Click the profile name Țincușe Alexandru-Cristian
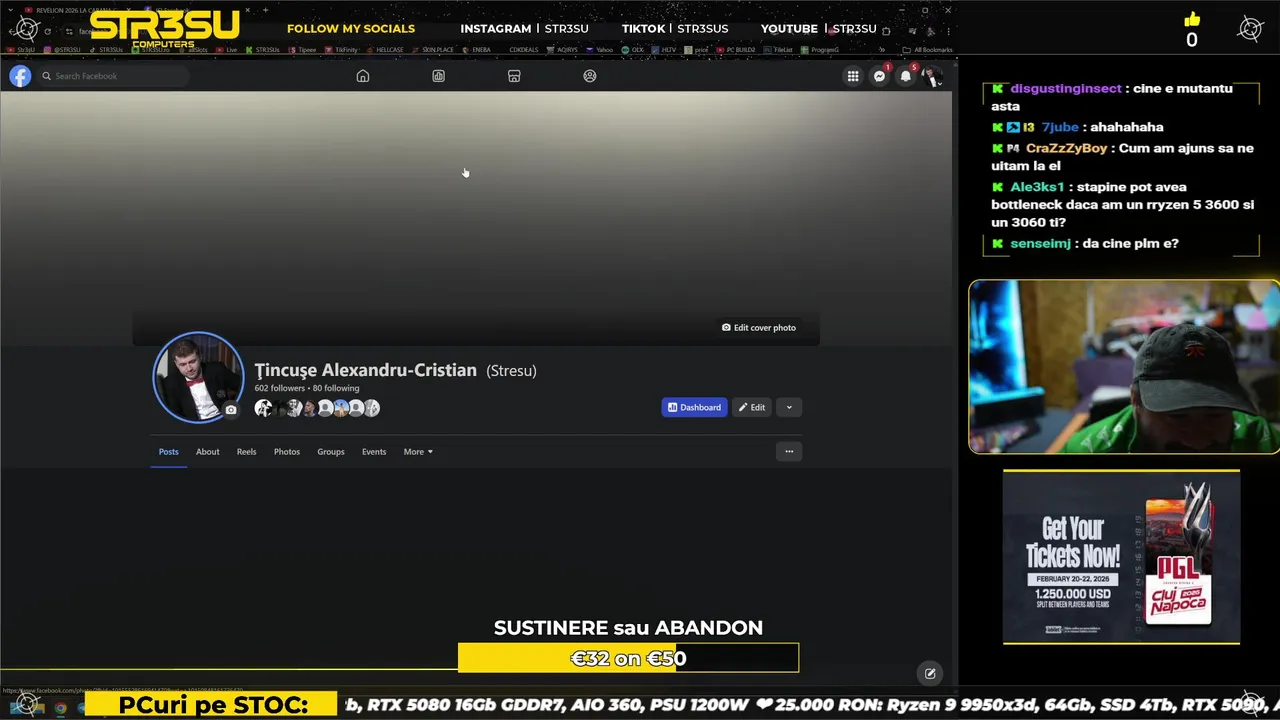This screenshot has width=1280, height=720. 365,370
